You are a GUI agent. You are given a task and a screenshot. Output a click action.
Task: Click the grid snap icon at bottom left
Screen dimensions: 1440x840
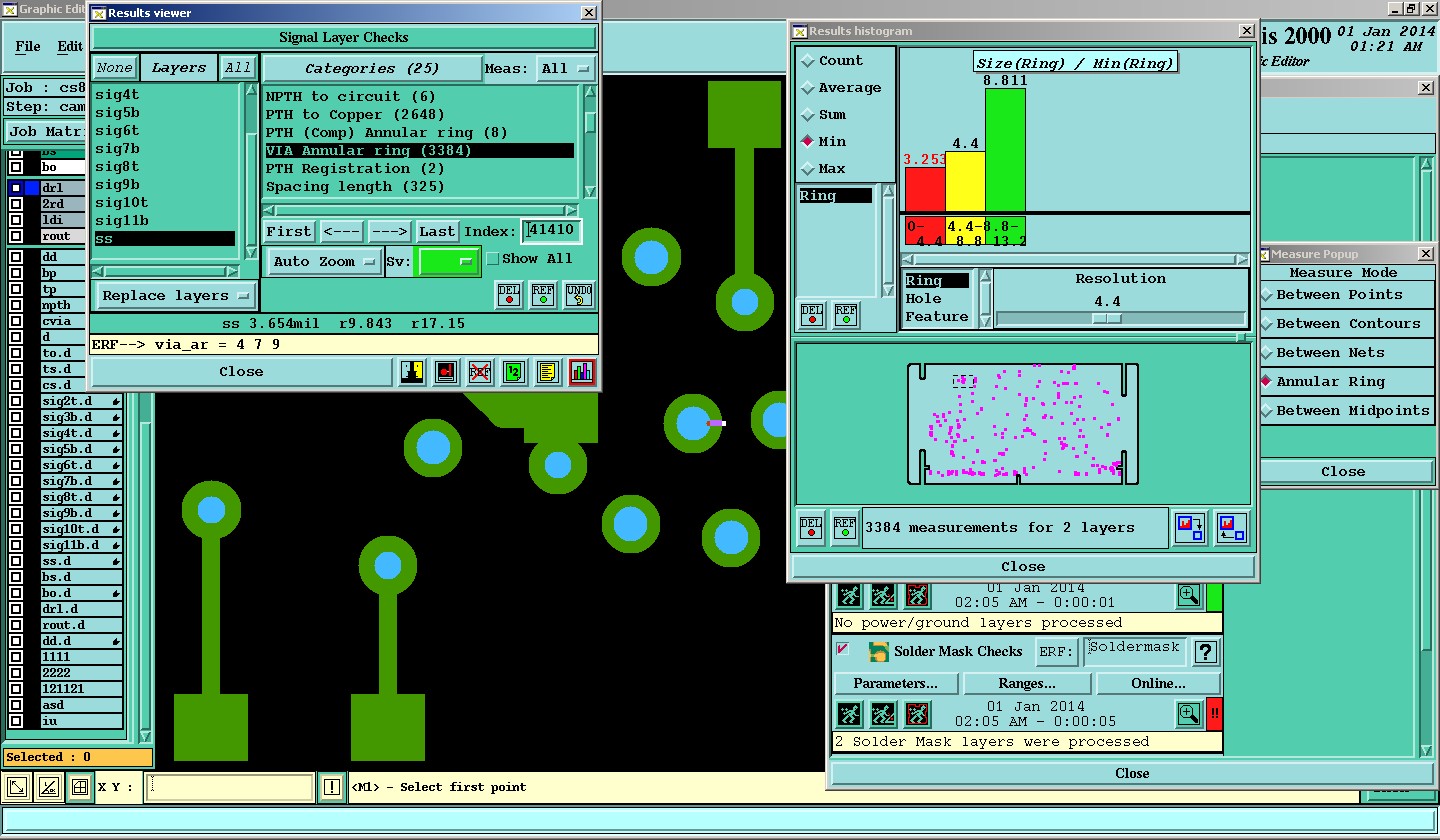click(x=79, y=788)
